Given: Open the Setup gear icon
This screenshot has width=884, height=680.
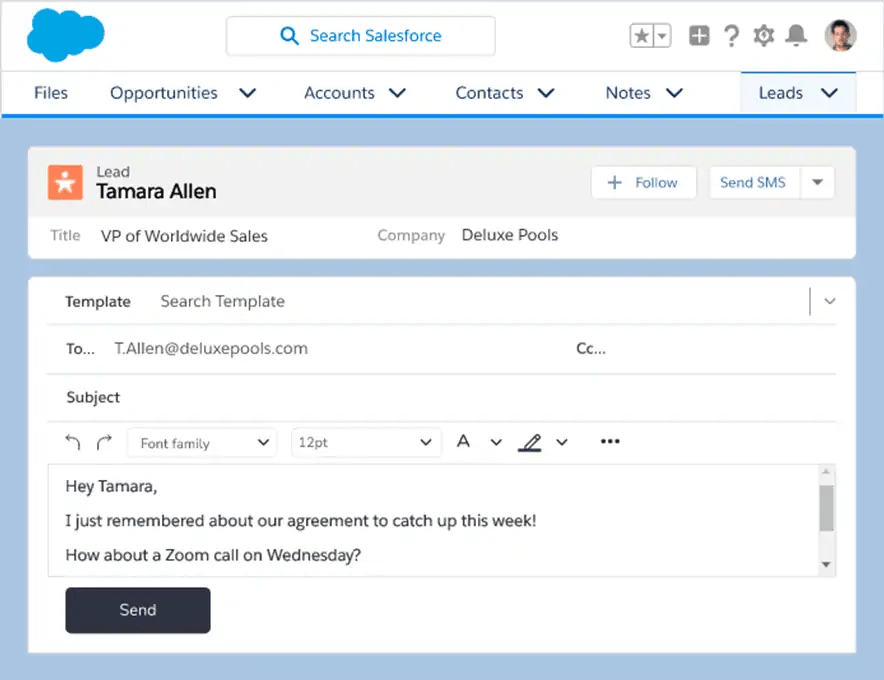Looking at the screenshot, I should click(x=763, y=35).
